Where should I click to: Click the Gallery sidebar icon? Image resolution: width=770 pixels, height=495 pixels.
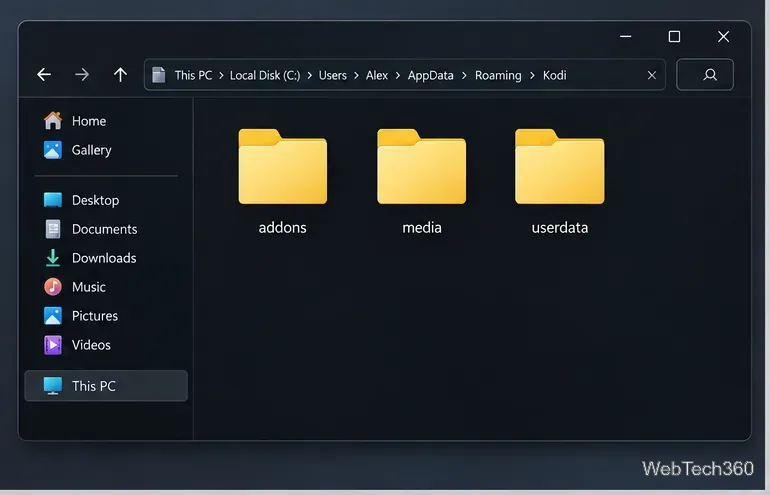click(x=53, y=150)
